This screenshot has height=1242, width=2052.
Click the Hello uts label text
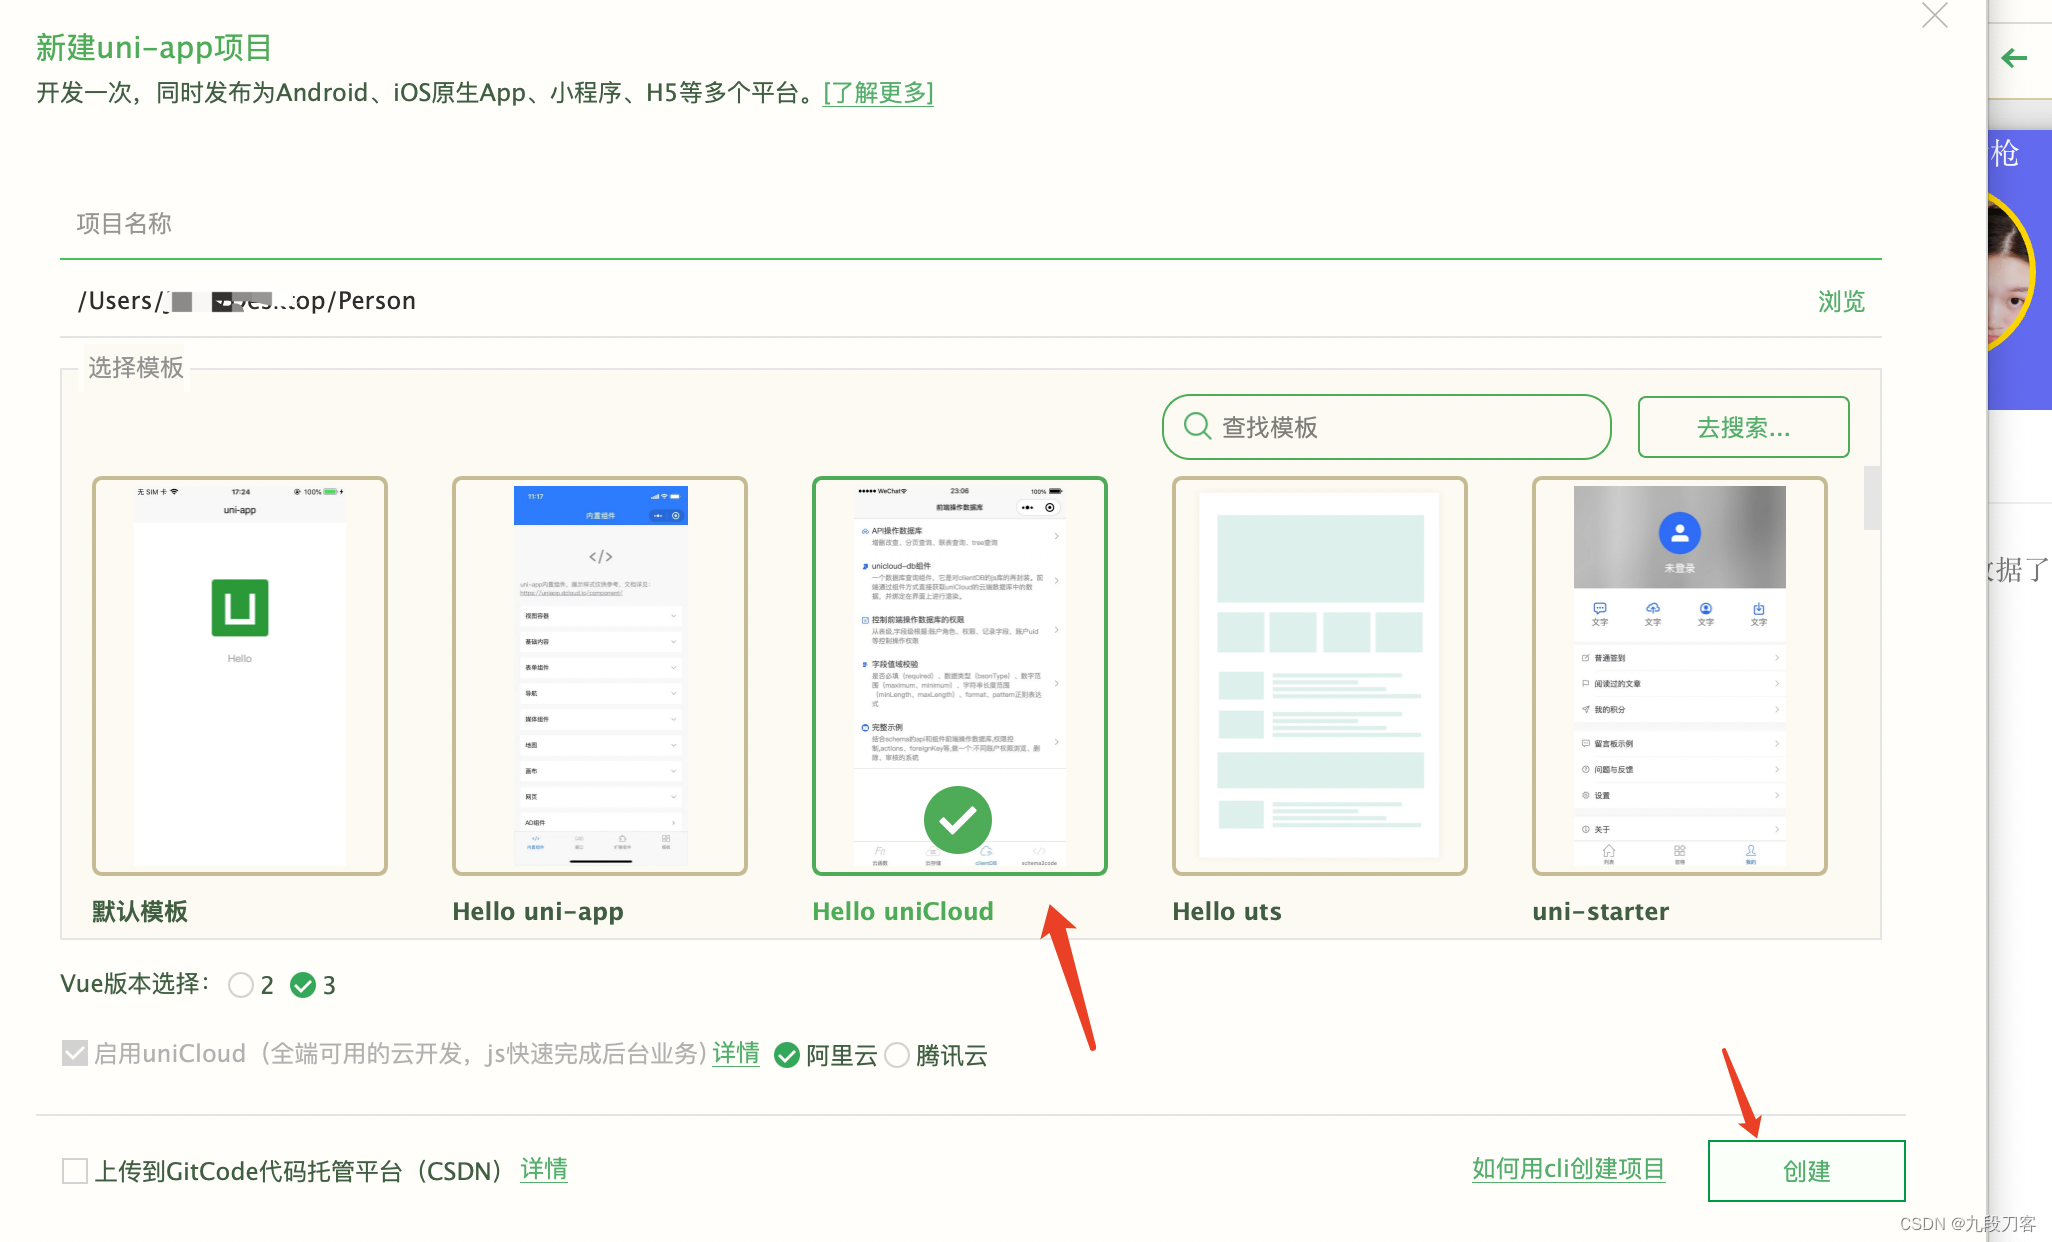click(1227, 911)
